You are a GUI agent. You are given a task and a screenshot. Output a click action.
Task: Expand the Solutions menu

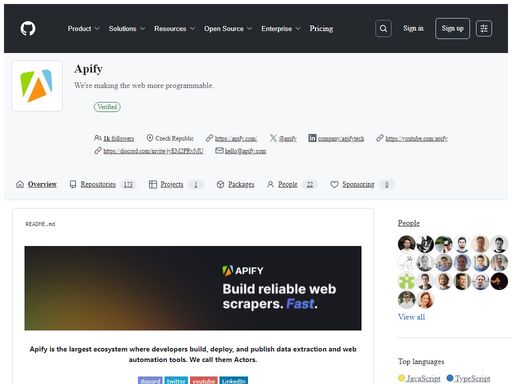point(127,29)
